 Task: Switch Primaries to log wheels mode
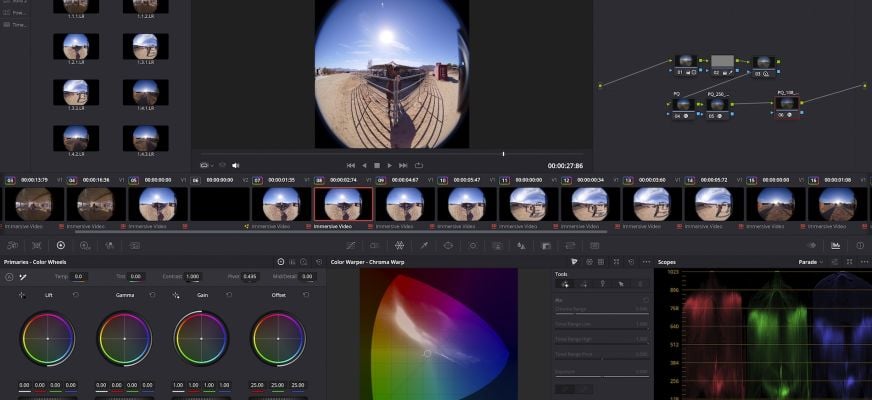pos(304,261)
